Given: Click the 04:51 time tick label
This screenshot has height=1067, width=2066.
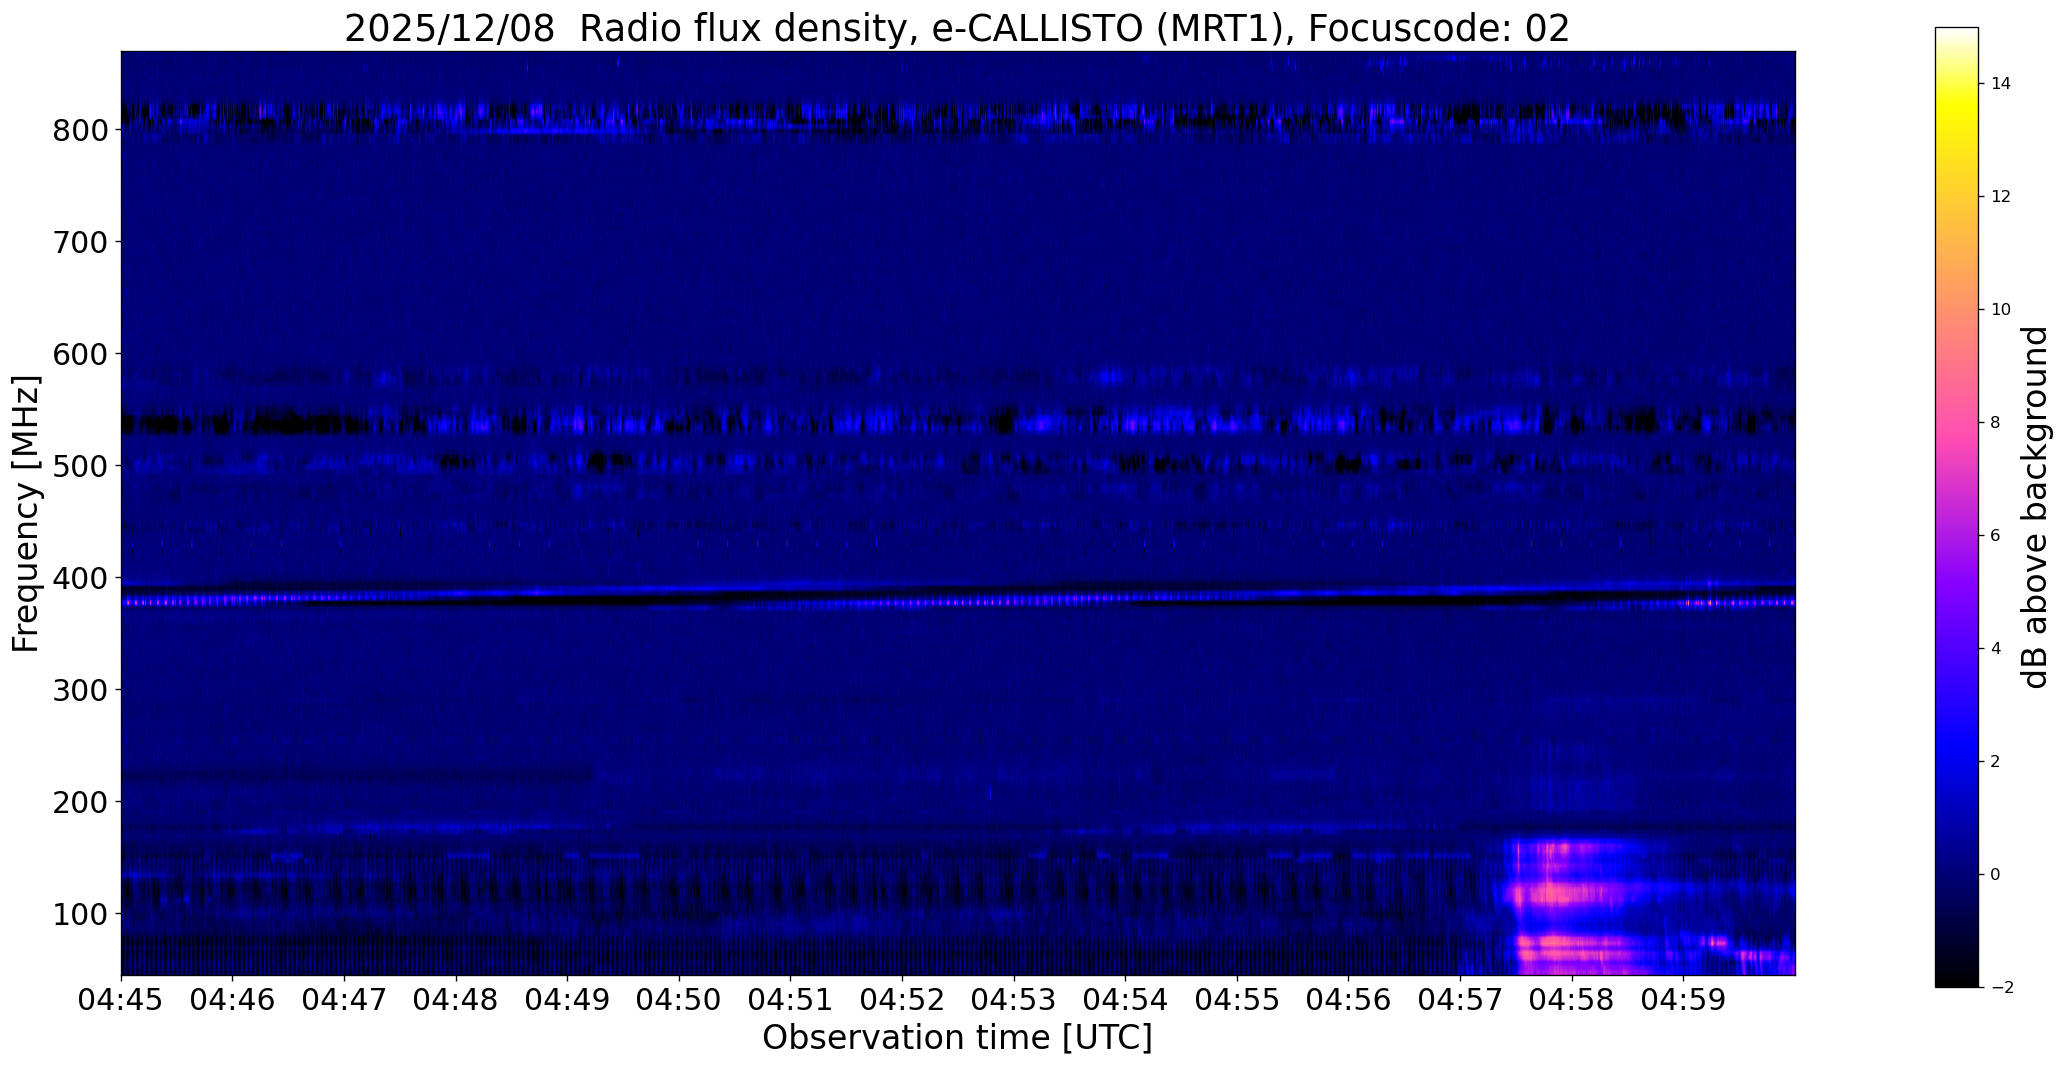Looking at the screenshot, I should 791,999.
